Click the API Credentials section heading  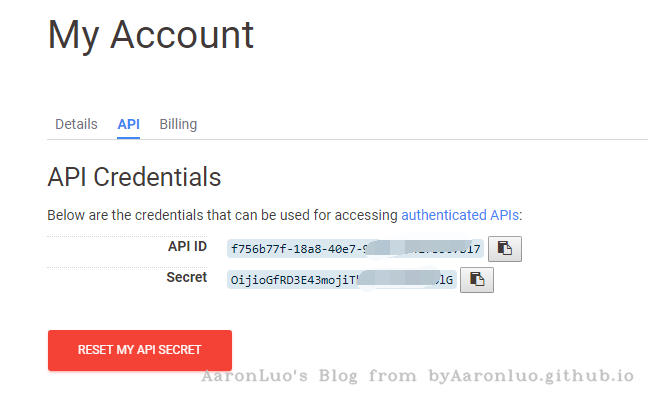click(134, 177)
